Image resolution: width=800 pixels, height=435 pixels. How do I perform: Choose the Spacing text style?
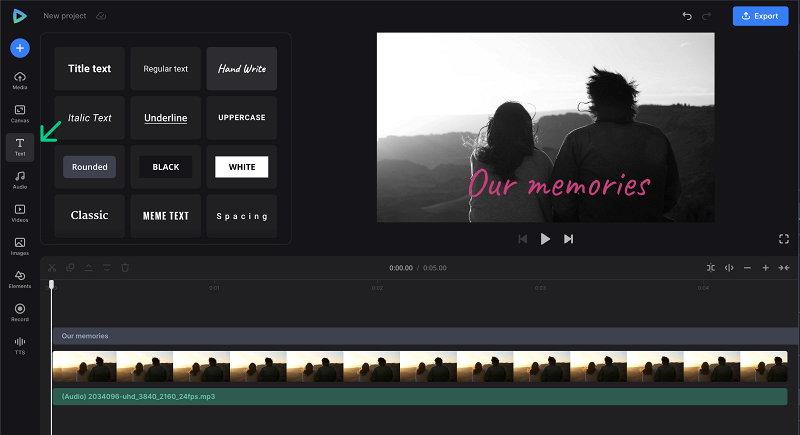click(242, 216)
